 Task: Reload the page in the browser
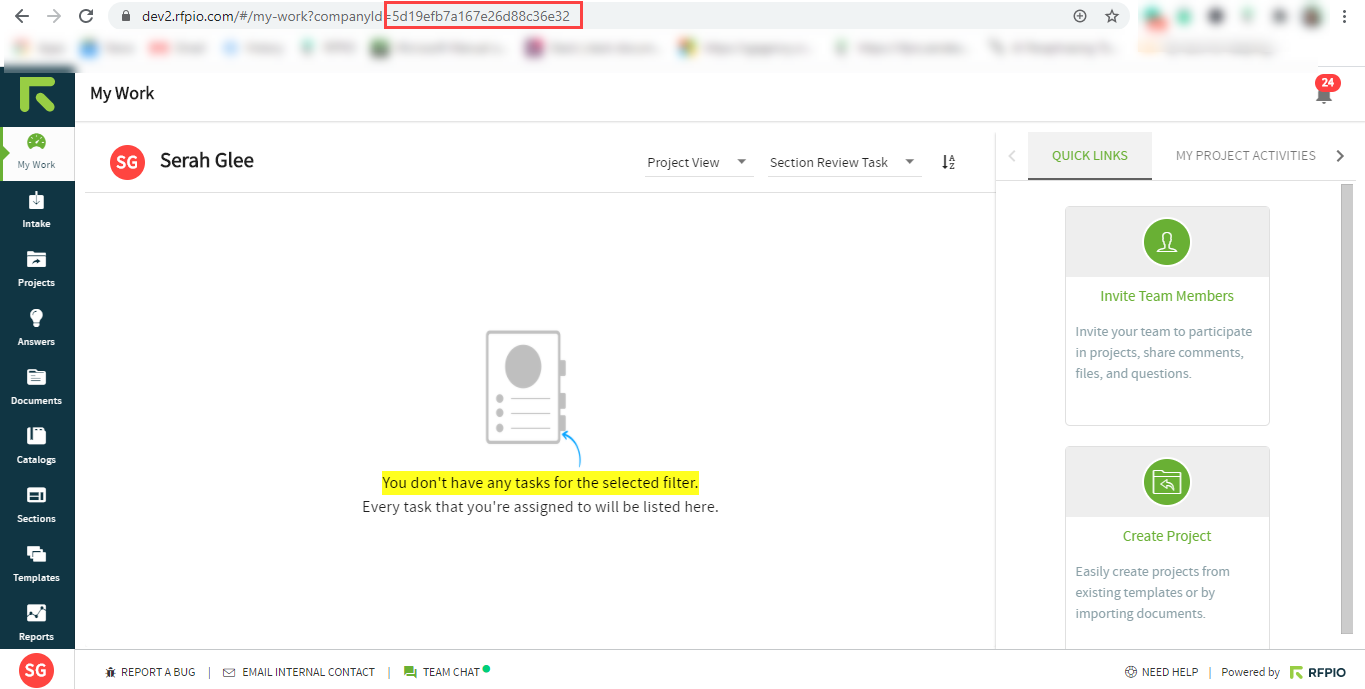86,16
